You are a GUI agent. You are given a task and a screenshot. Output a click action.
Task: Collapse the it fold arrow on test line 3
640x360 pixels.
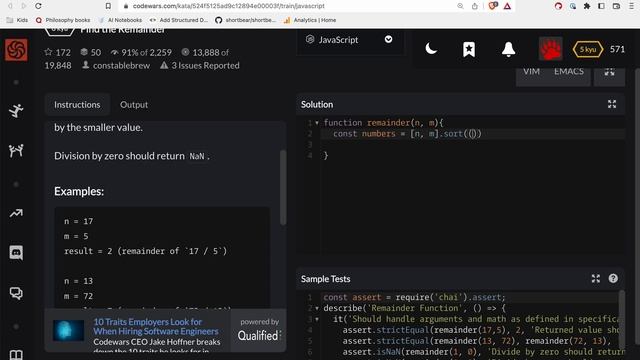(x=317, y=319)
